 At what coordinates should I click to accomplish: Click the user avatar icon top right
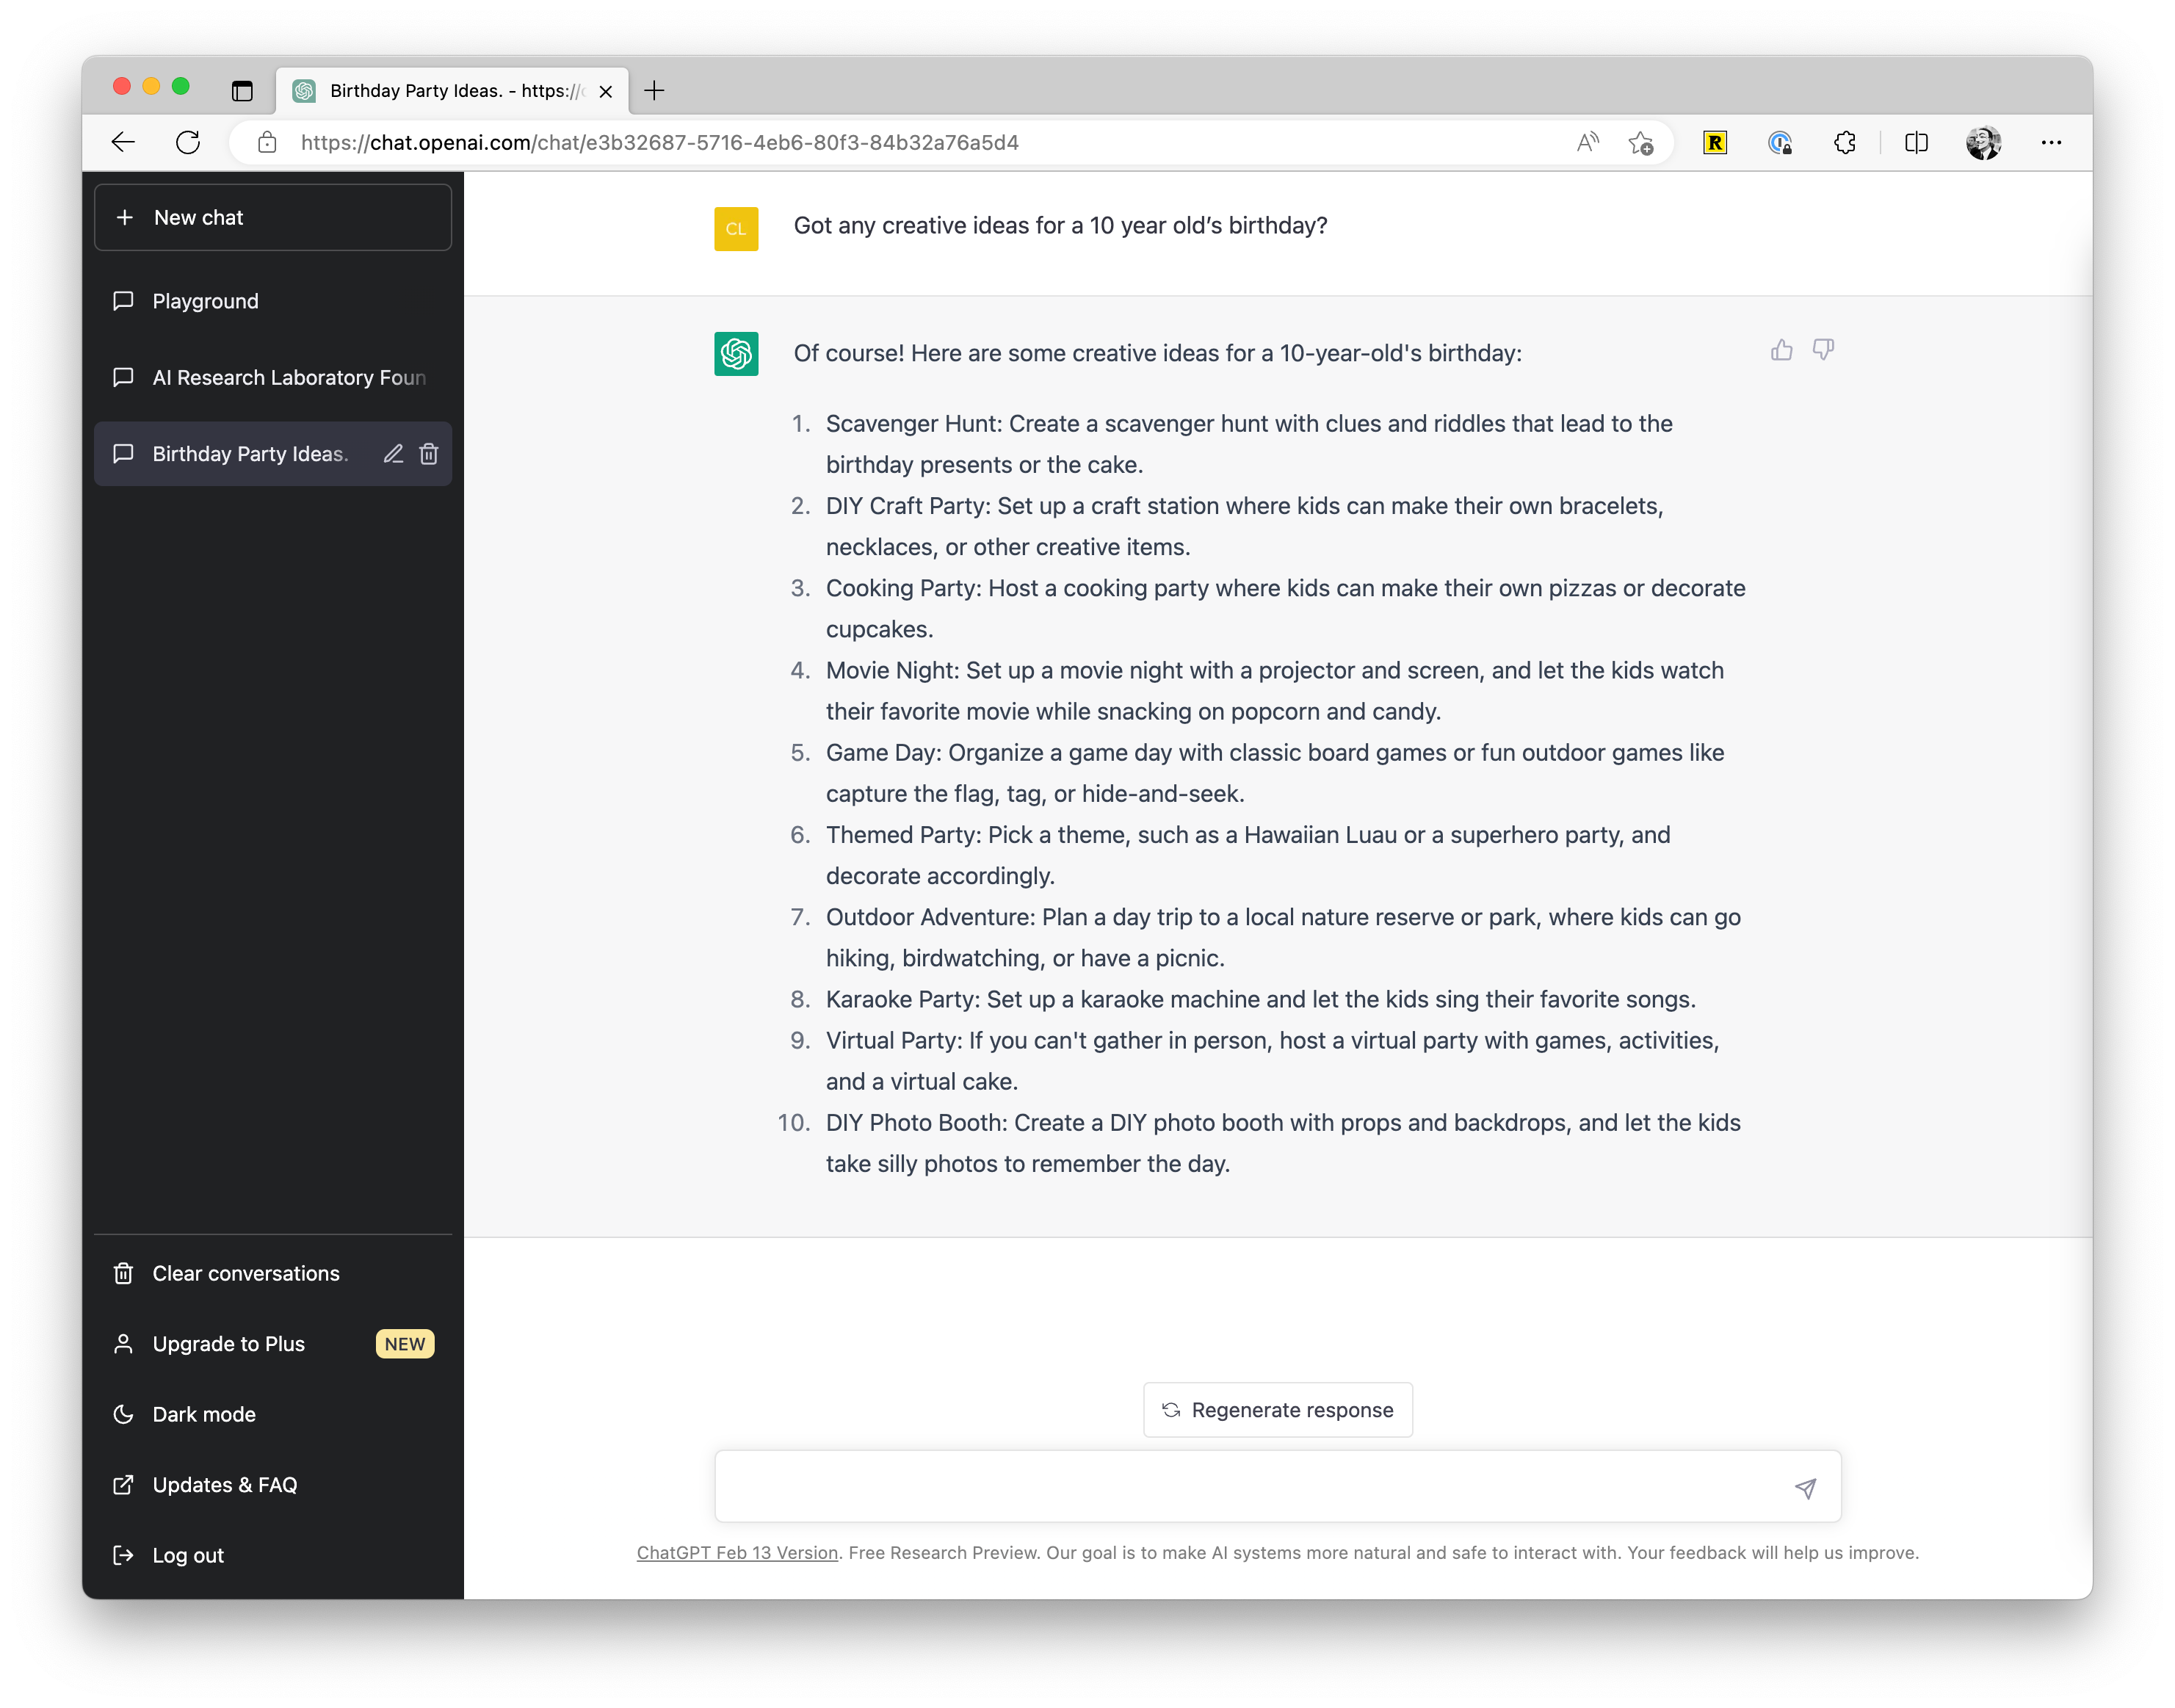point(1983,143)
